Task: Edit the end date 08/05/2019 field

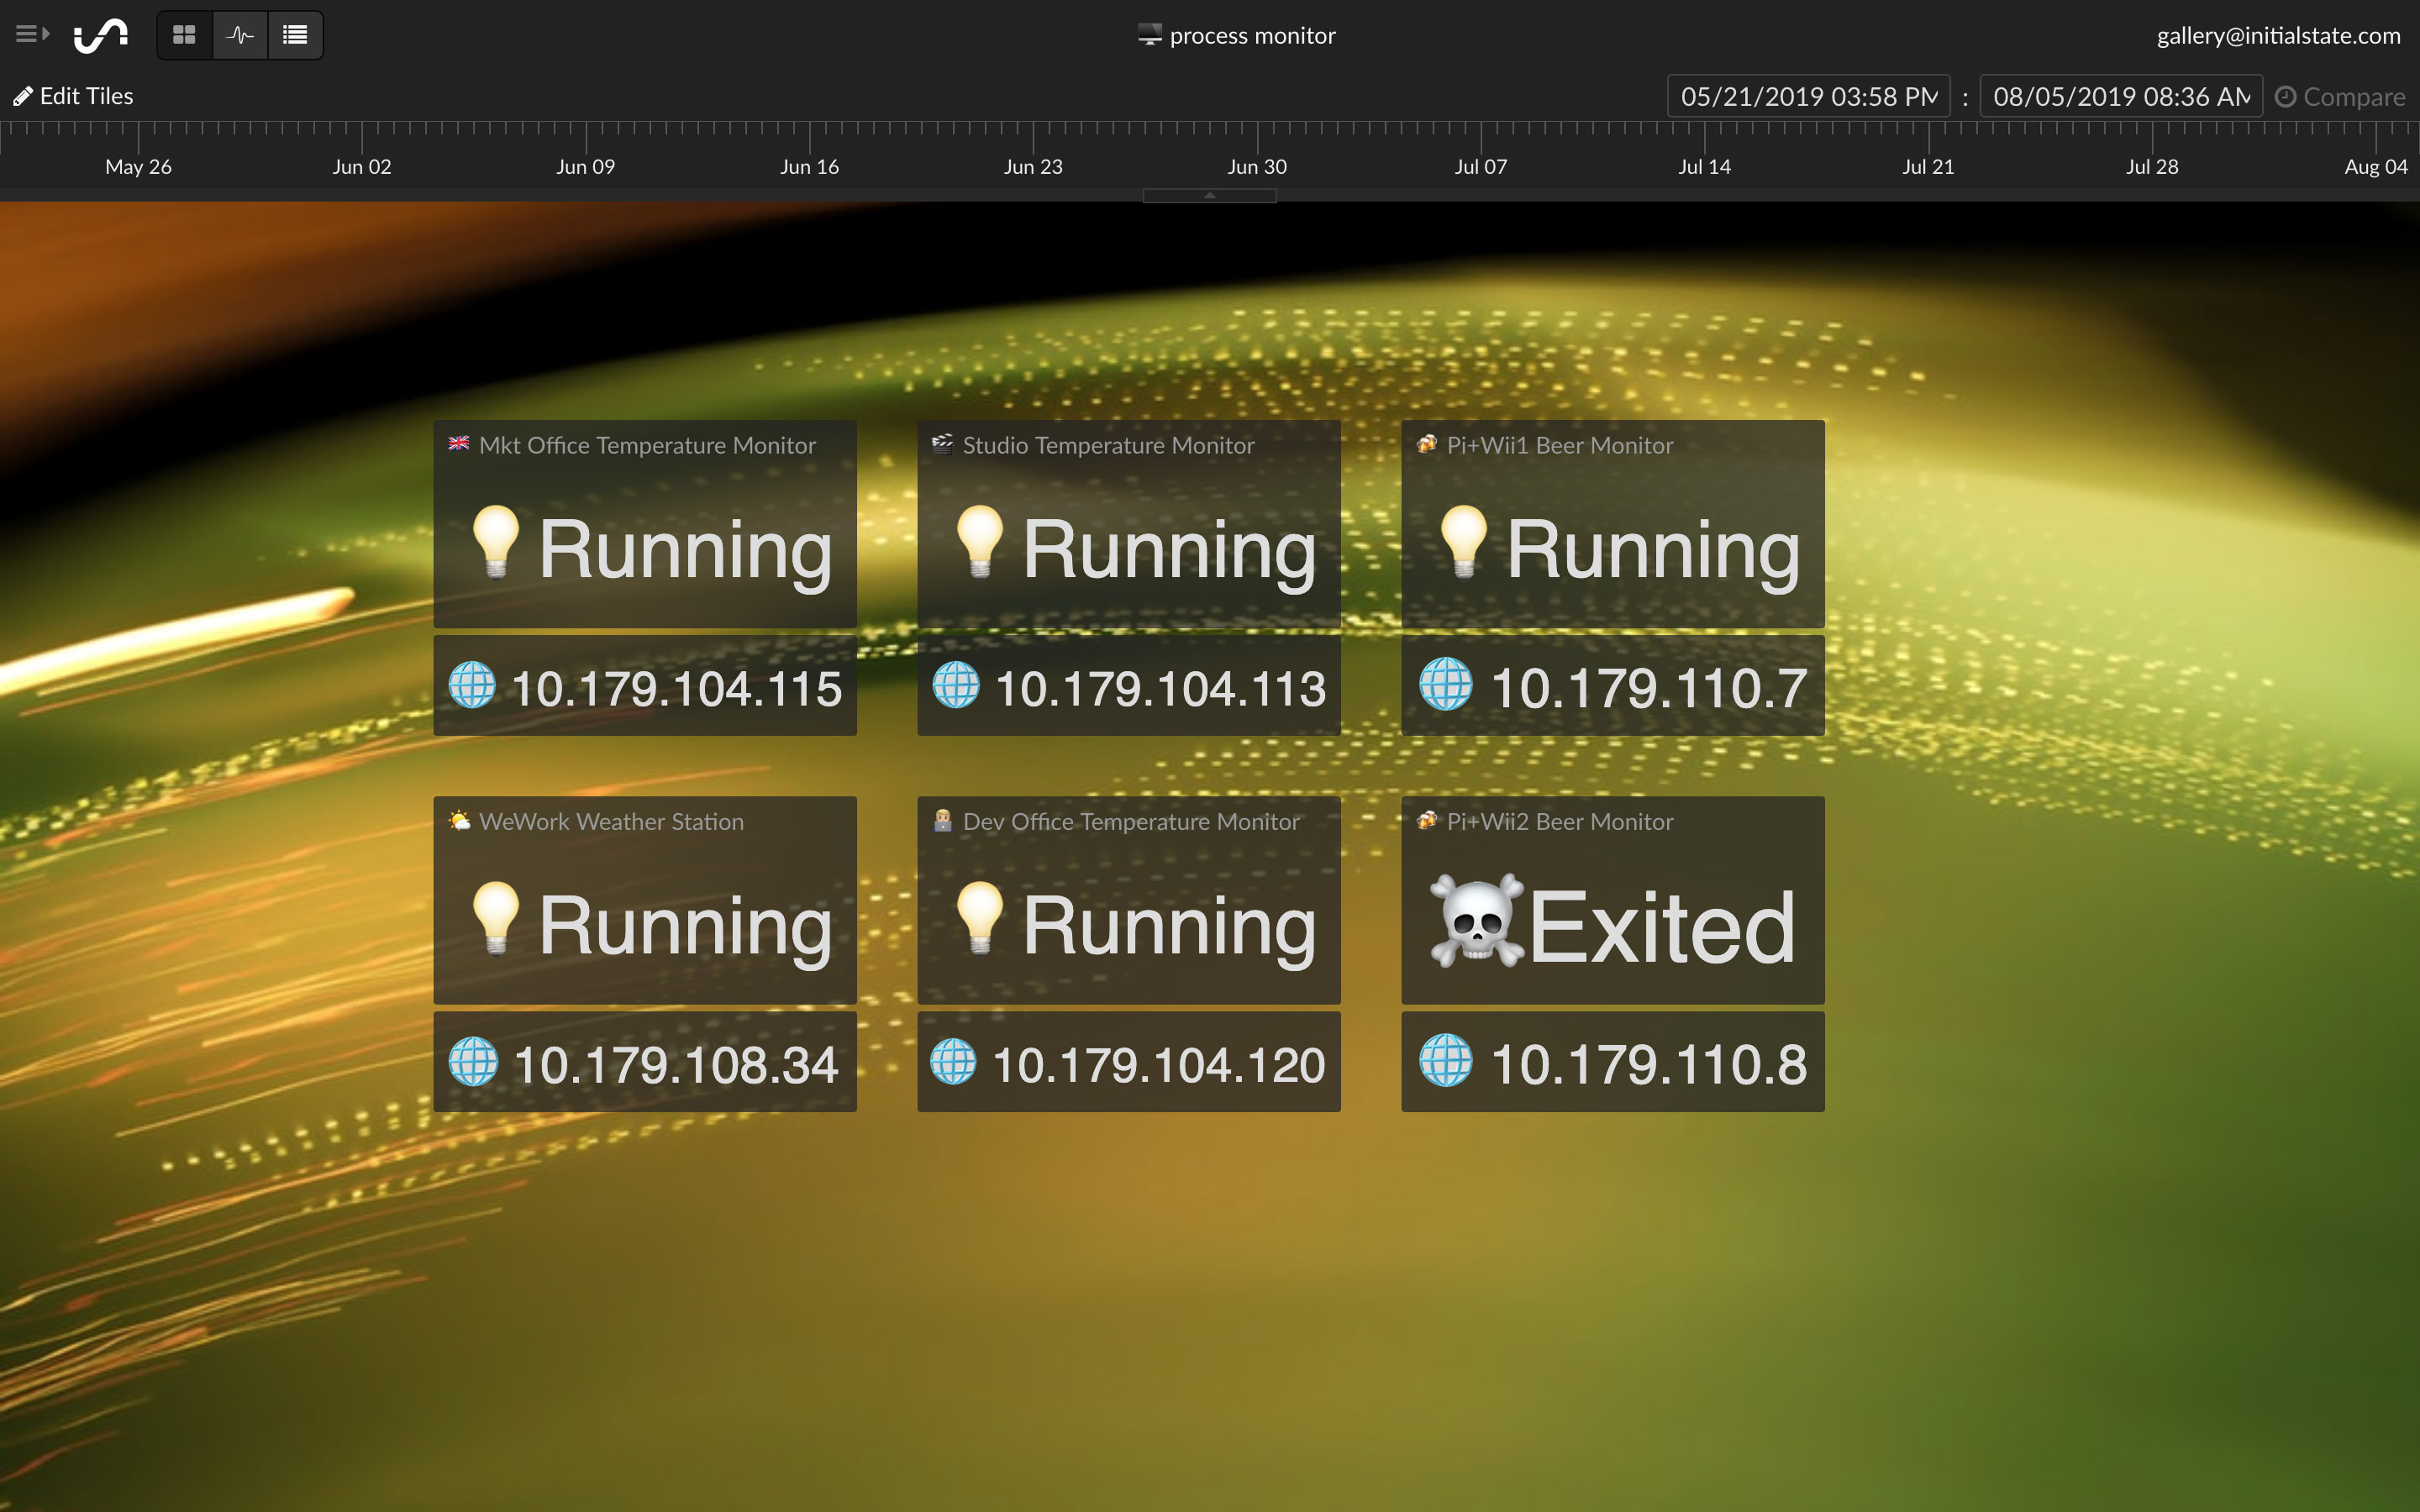Action: coord(2120,97)
